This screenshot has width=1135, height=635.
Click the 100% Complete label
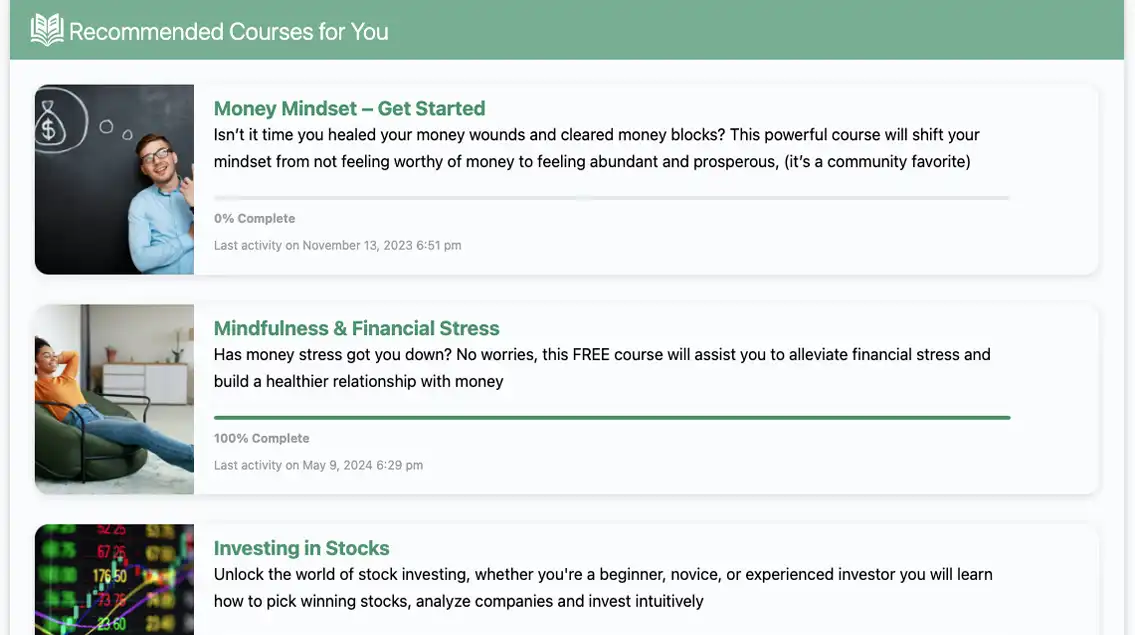click(x=261, y=438)
